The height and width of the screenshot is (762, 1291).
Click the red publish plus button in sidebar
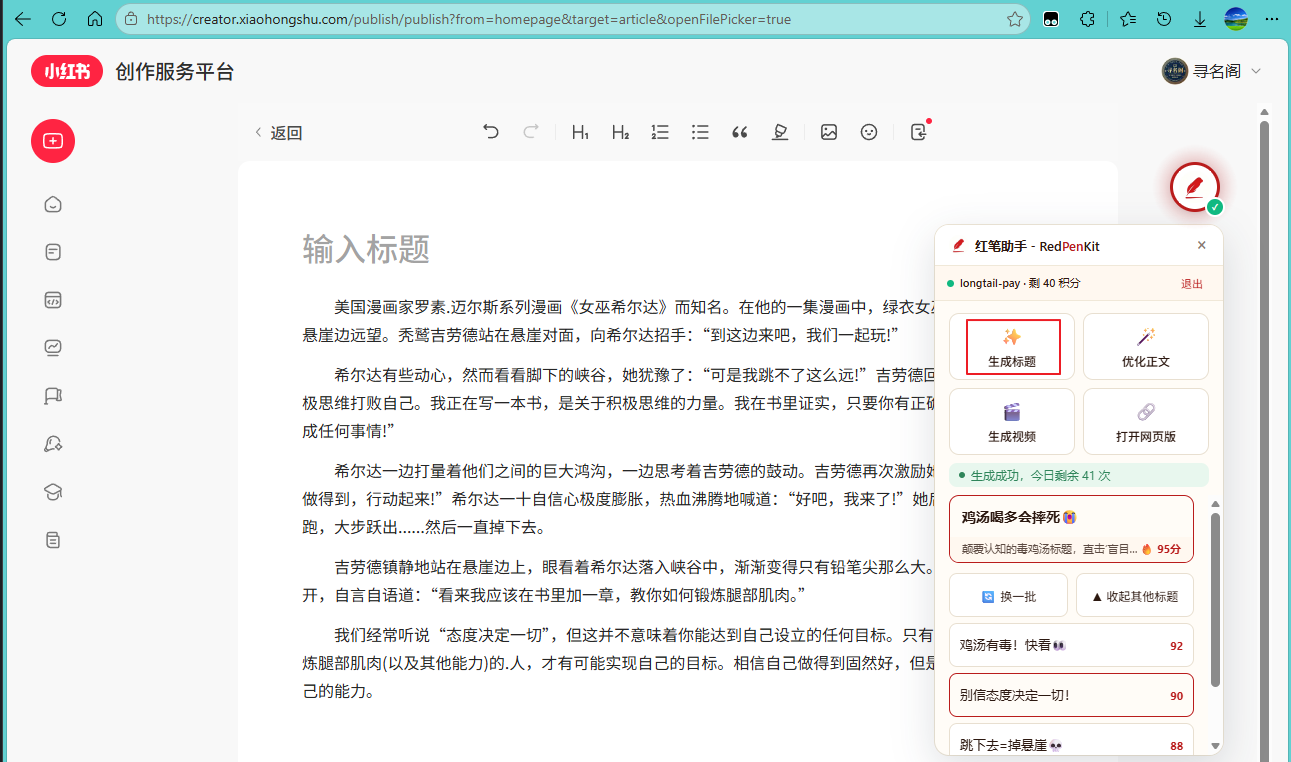53,141
